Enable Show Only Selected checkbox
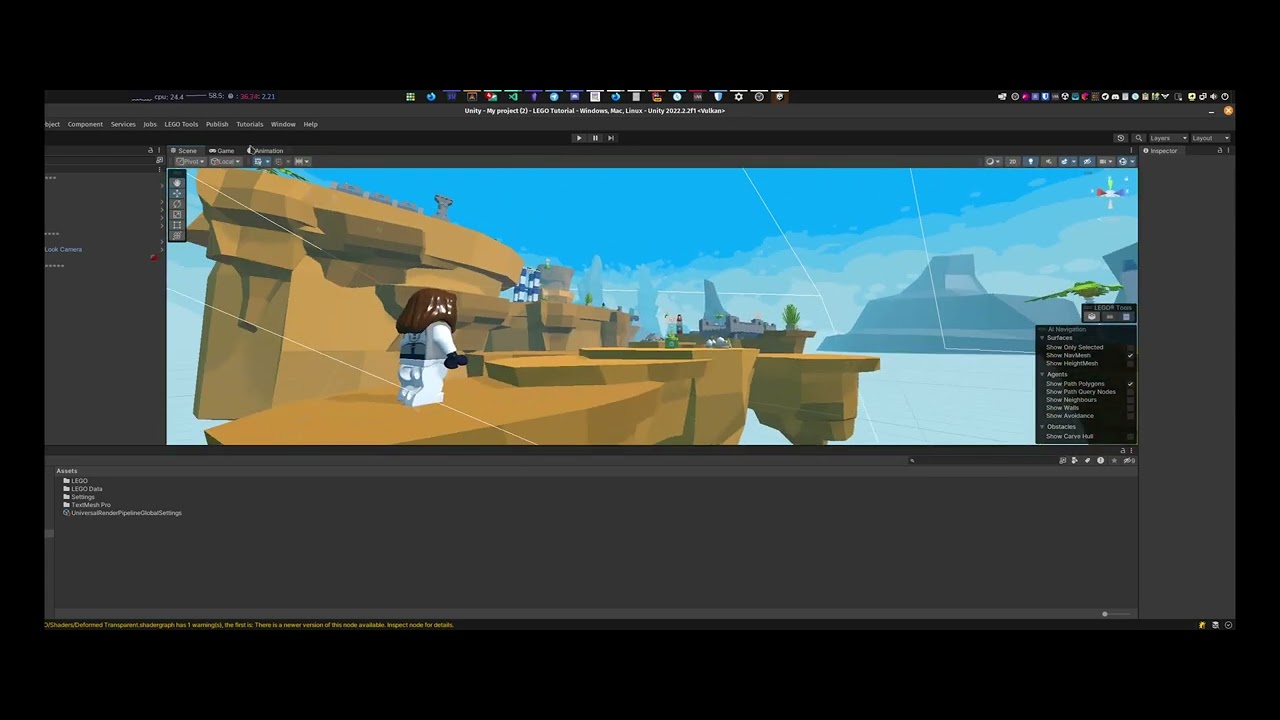This screenshot has width=1280, height=720. [1131, 347]
